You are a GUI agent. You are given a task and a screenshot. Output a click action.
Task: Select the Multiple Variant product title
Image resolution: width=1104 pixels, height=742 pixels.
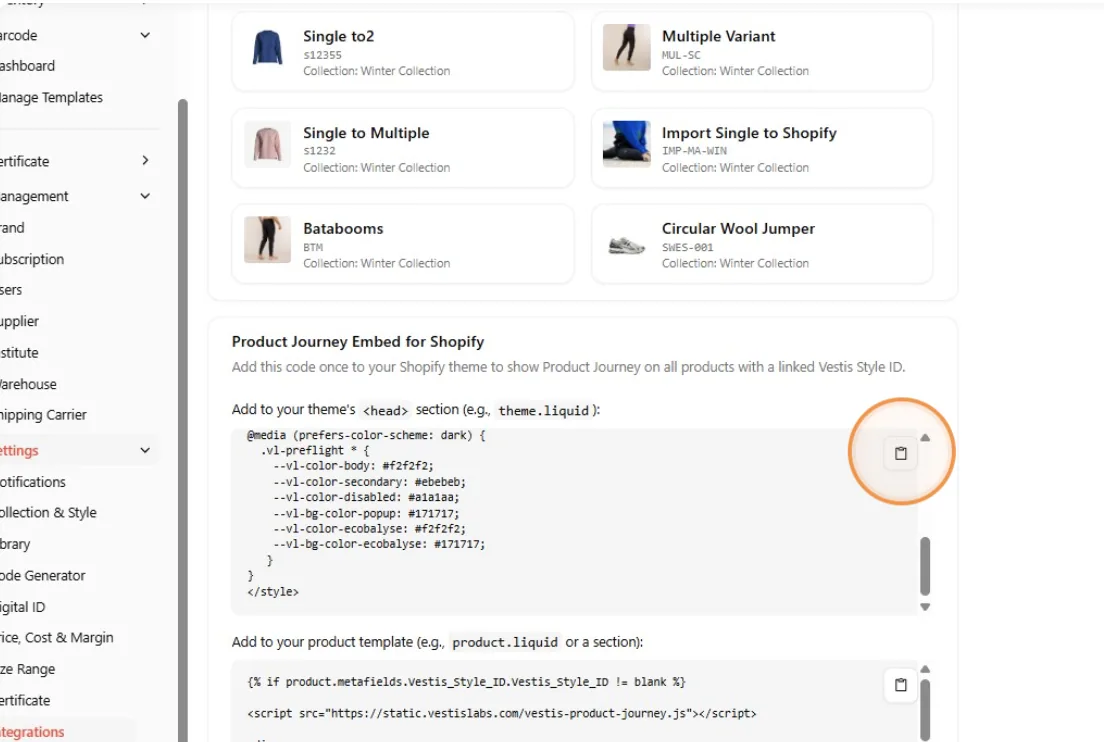pos(718,36)
